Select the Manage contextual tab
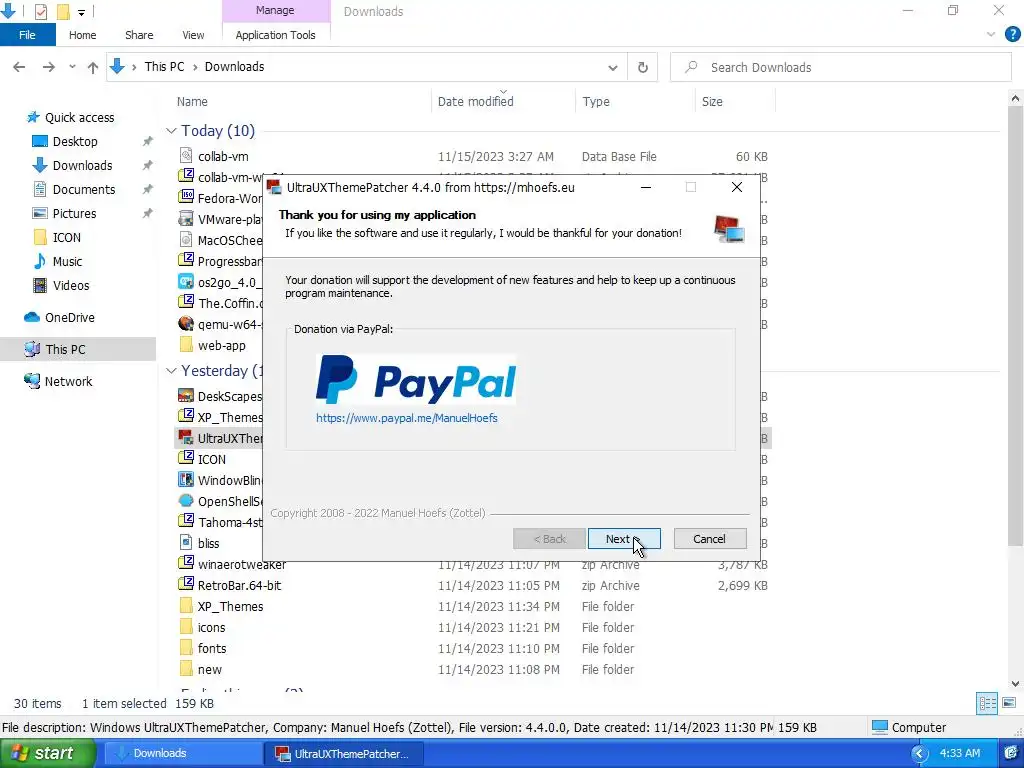This screenshot has height=768, width=1024. point(275,10)
